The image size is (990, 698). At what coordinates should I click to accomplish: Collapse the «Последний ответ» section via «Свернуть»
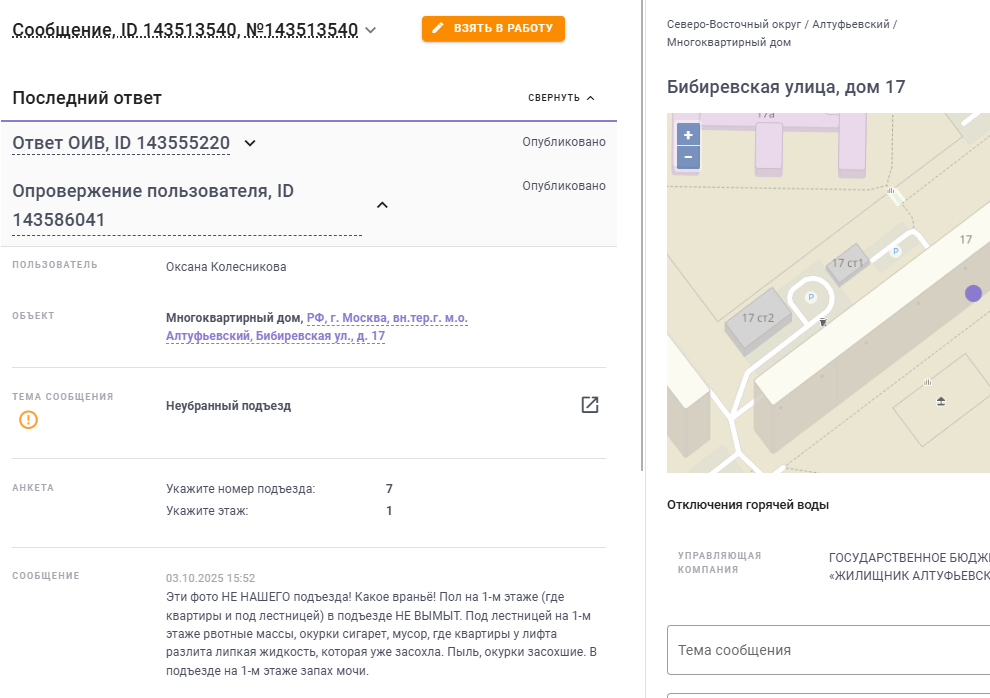pyautogui.click(x=561, y=98)
